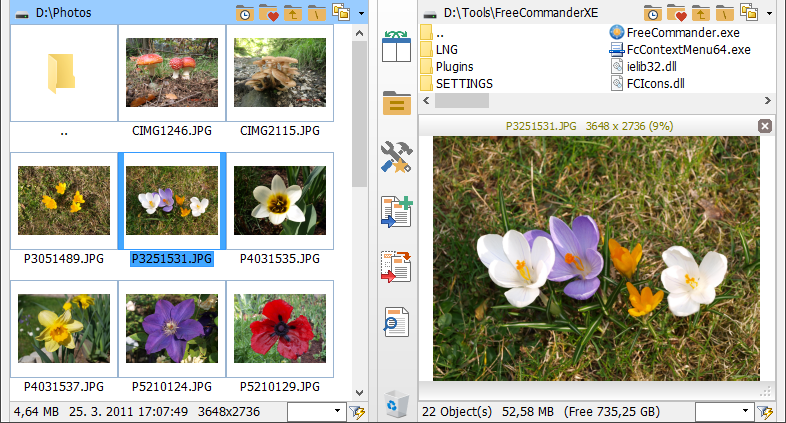Click '4,64 MB' in left status bar

pos(37,412)
